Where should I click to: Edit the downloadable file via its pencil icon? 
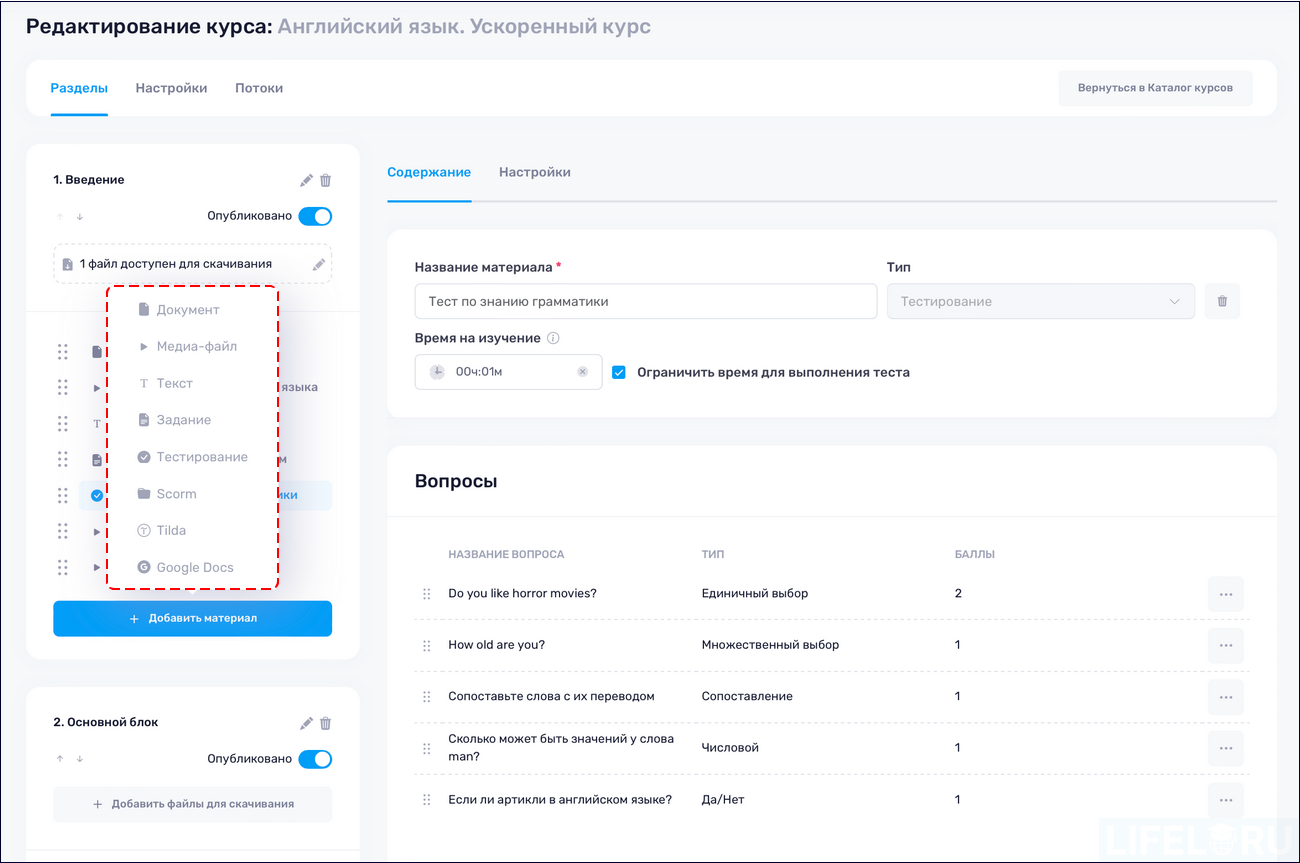[x=318, y=263]
